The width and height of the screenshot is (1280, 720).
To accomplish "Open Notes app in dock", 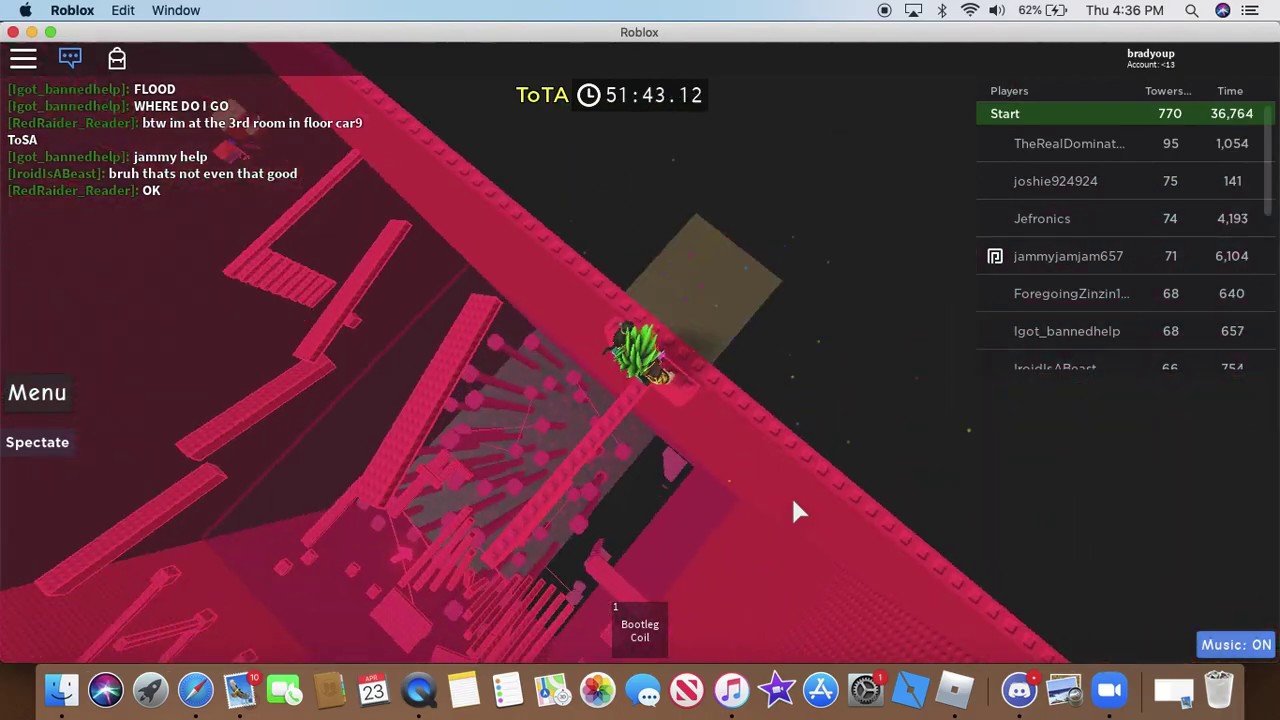I will pos(464,690).
